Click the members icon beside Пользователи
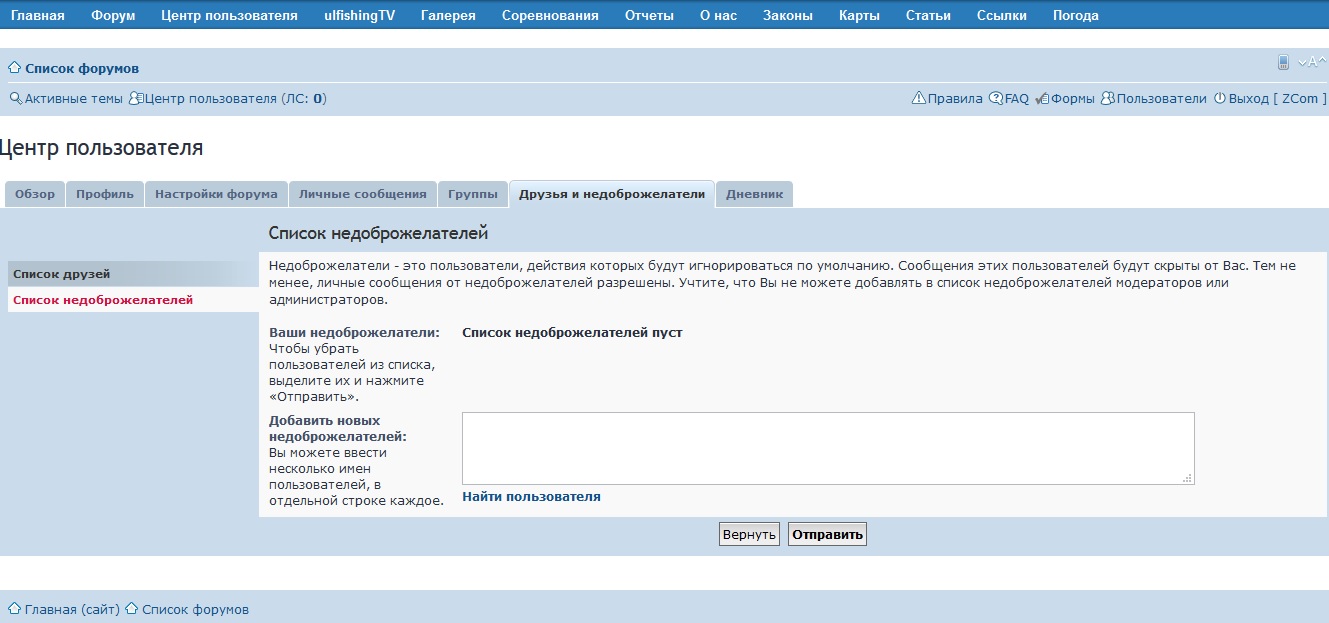The image size is (1329, 623). pos(1108,98)
